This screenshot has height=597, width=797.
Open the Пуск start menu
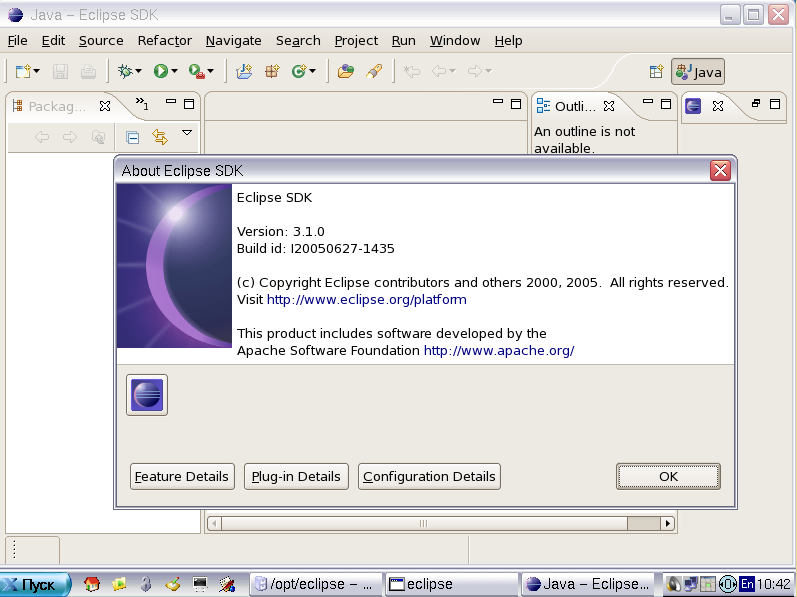tap(35, 584)
